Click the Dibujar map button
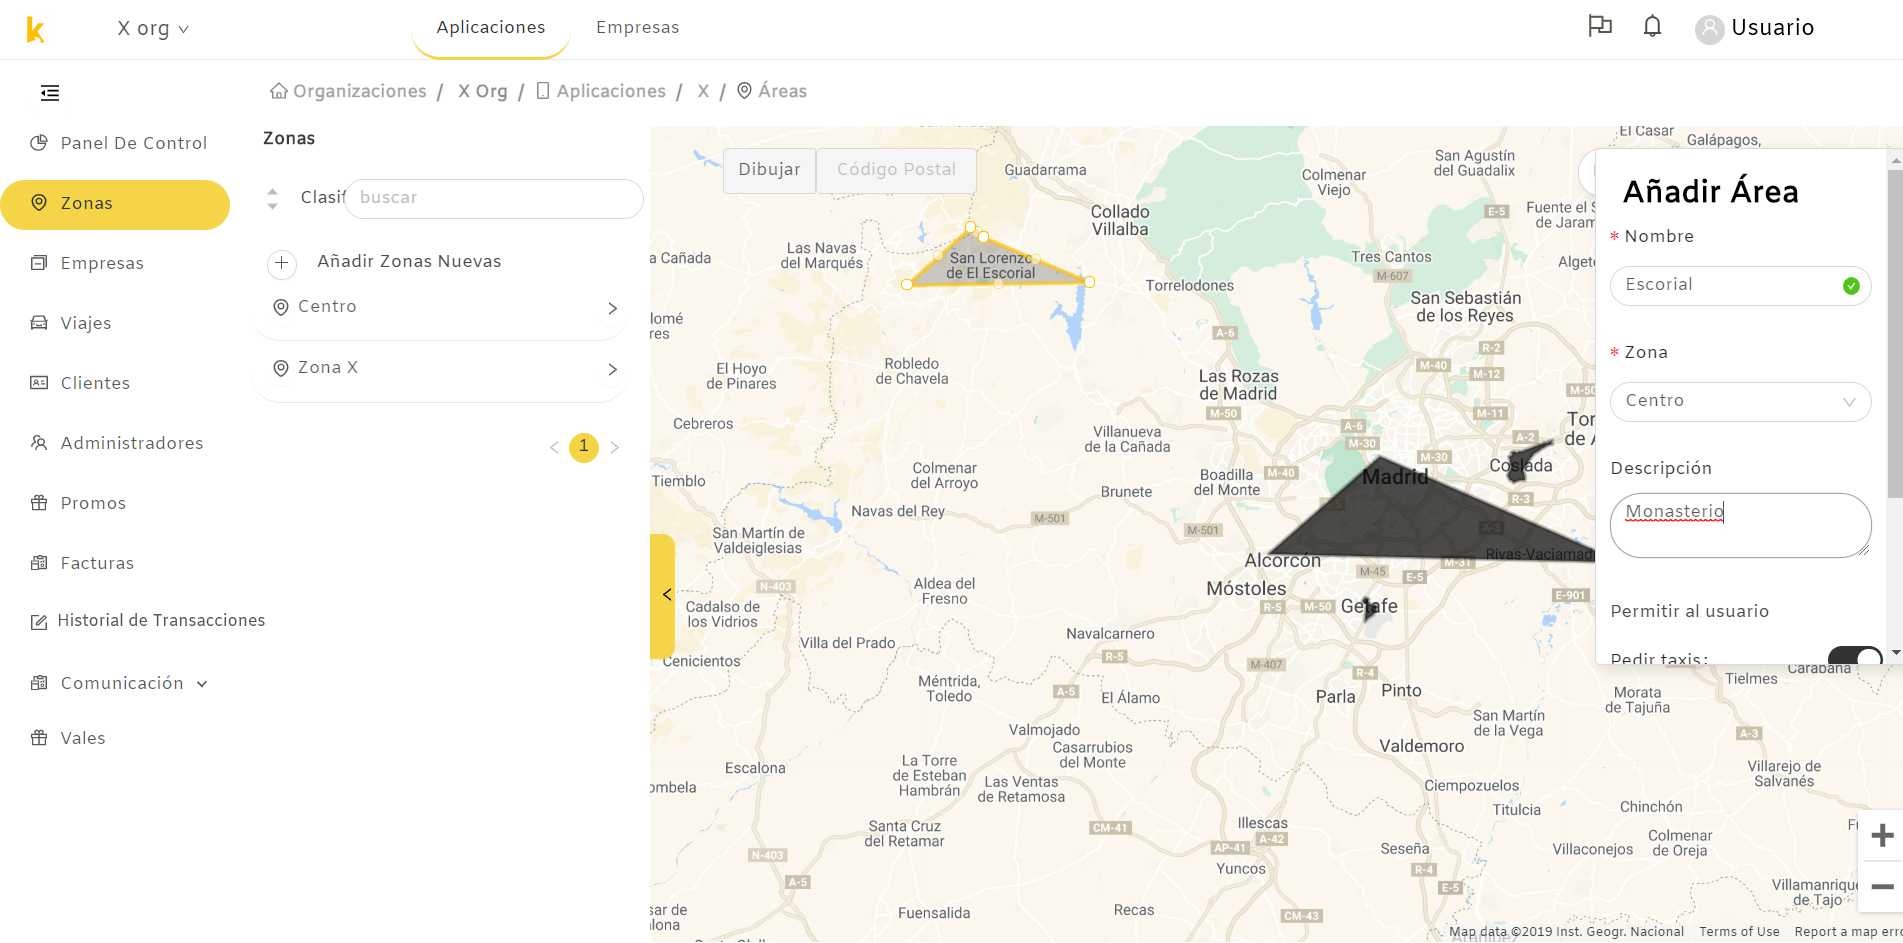This screenshot has width=1903, height=943. 769,170
